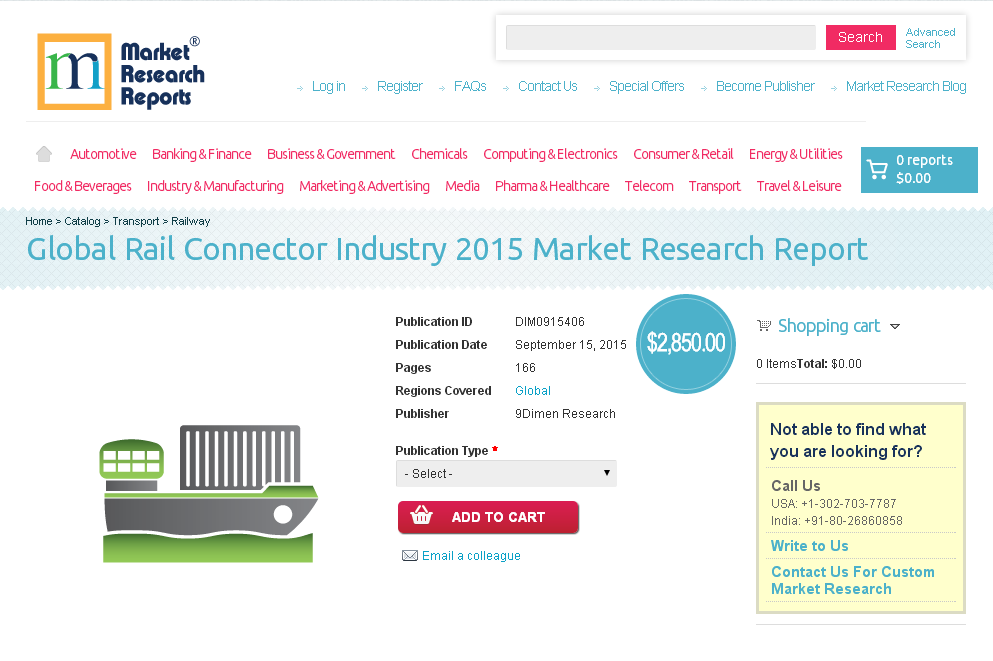Click the date September 15, 2015
Viewport: 993px width, 661px height.
coord(571,344)
